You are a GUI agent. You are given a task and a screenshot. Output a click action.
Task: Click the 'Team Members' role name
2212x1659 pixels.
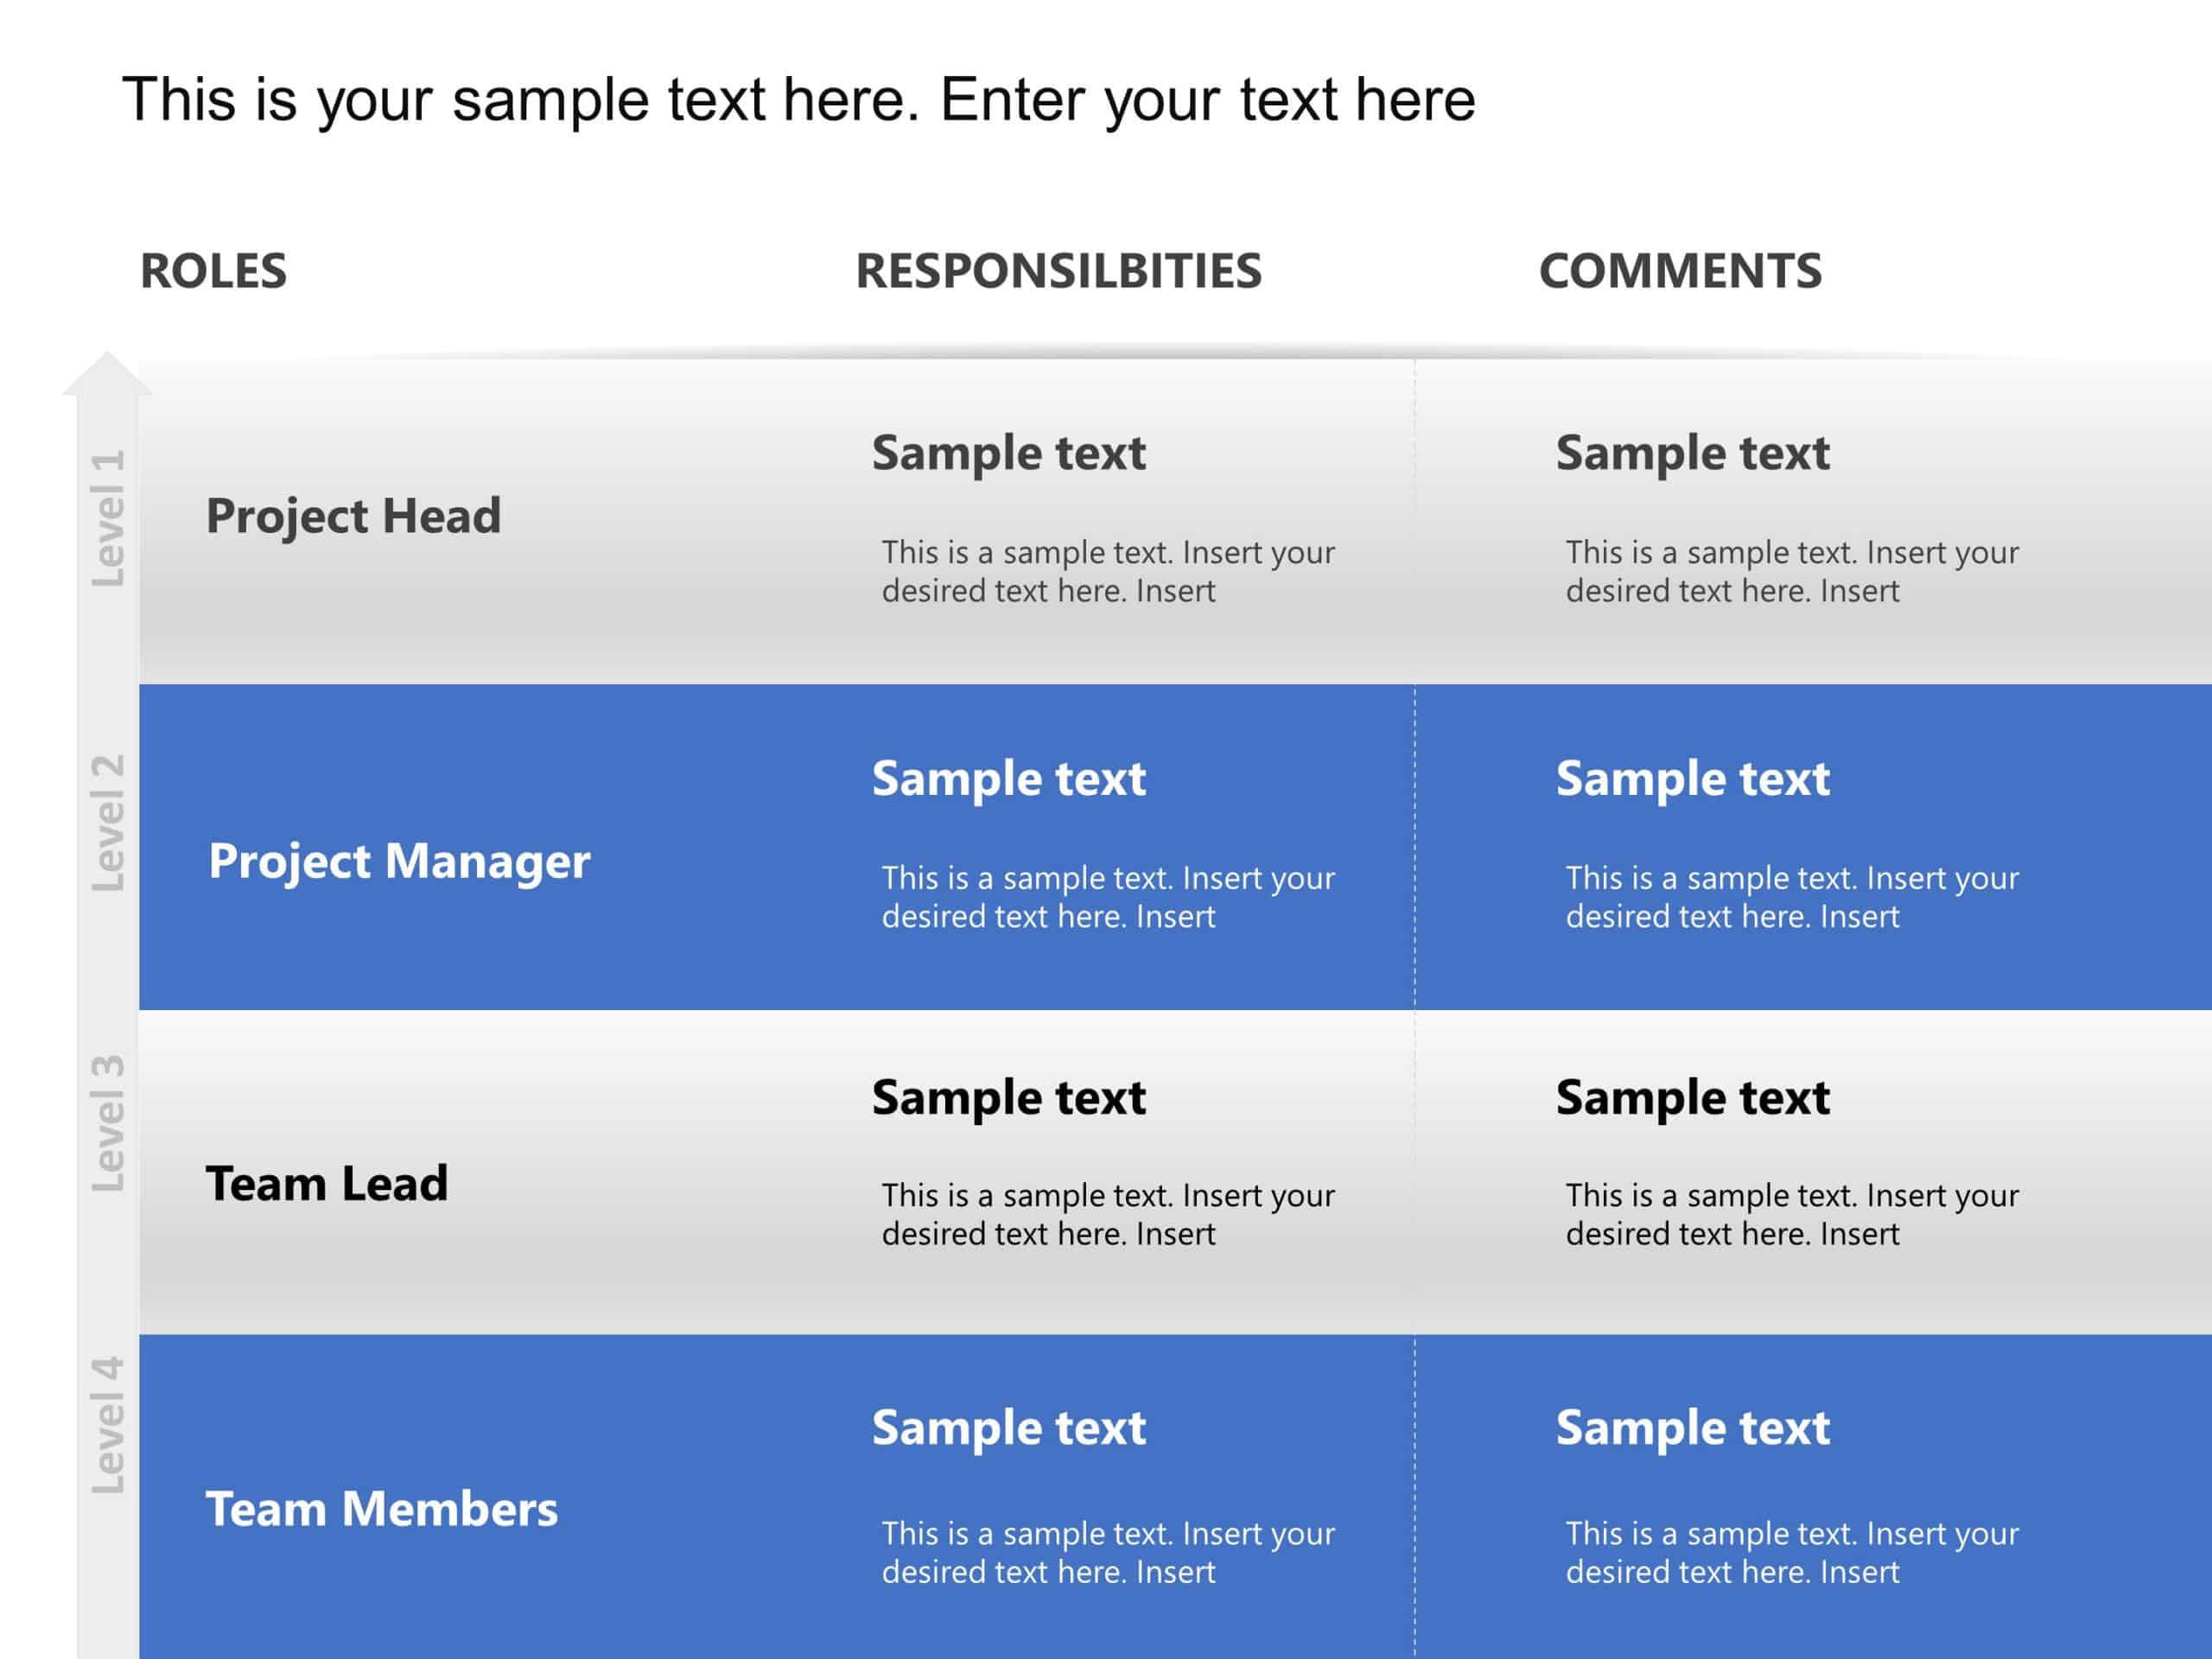pyautogui.click(x=381, y=1509)
